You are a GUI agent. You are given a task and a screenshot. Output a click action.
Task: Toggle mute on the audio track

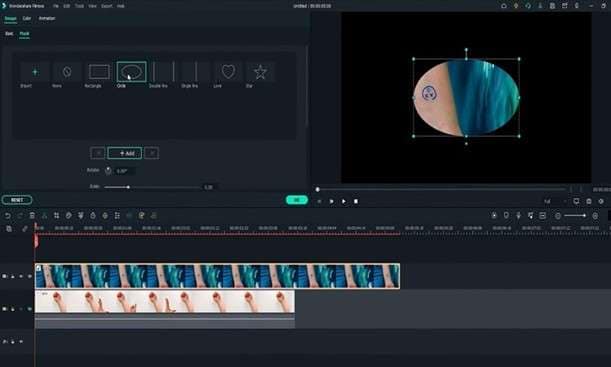21,342
